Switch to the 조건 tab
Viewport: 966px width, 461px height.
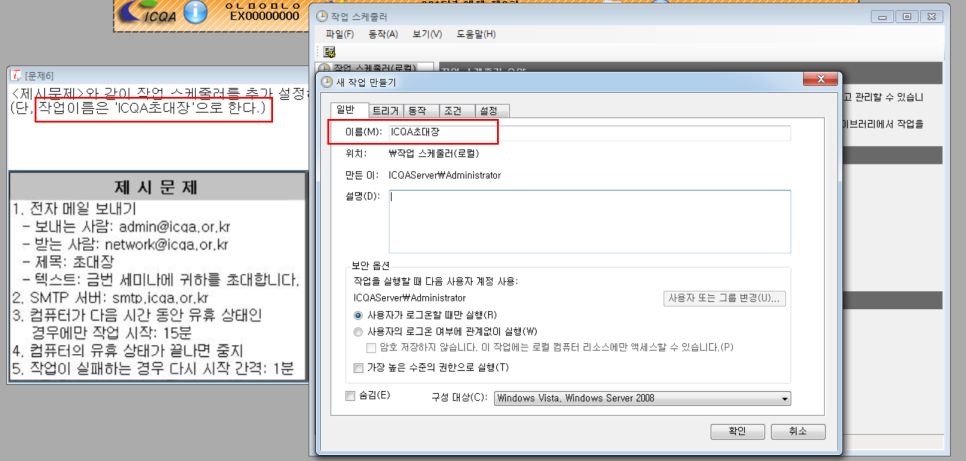tap(457, 111)
